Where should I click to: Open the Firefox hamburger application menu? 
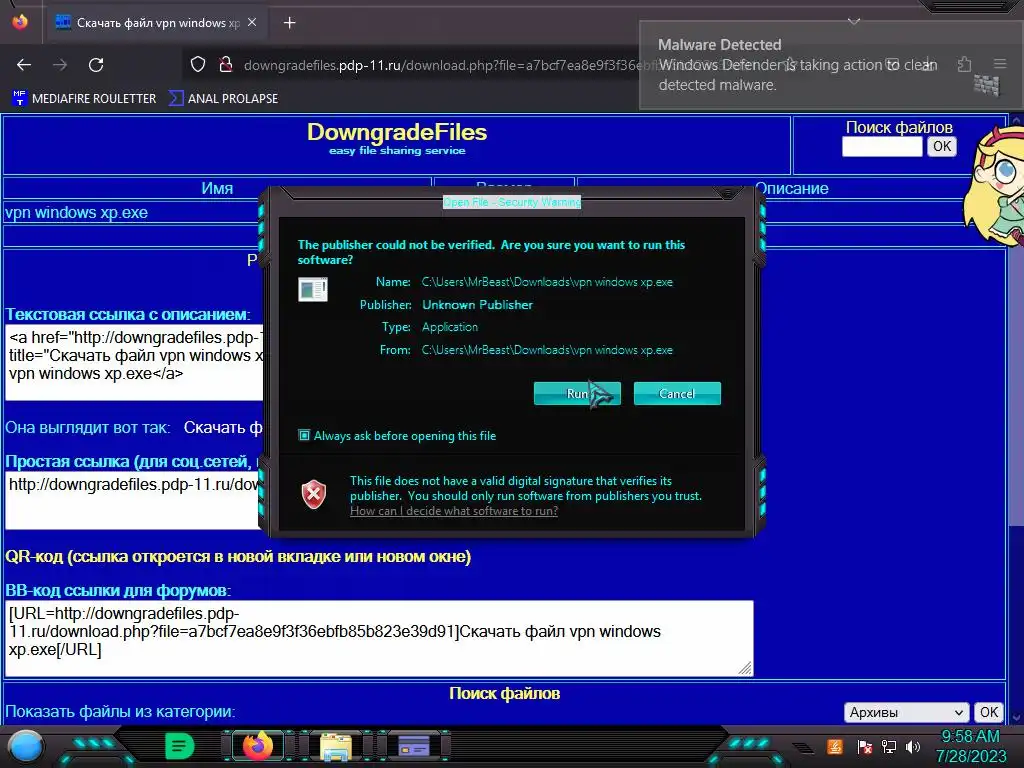pyautogui.click(x=1000, y=64)
